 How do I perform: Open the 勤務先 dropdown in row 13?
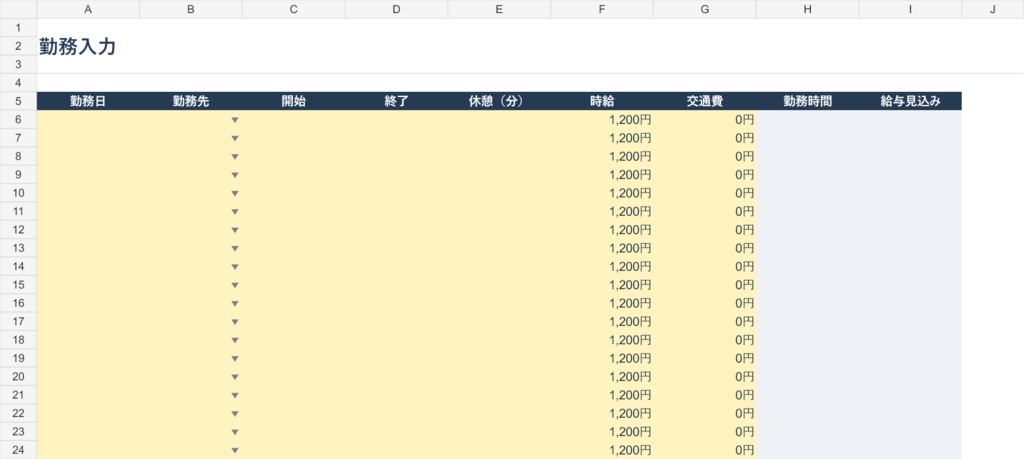click(x=235, y=248)
